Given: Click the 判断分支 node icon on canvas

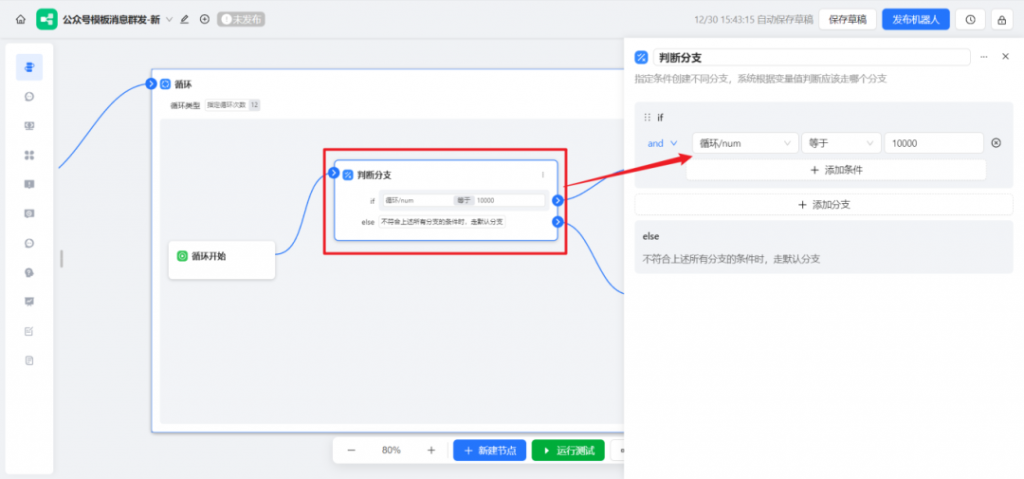Looking at the screenshot, I should (348, 175).
